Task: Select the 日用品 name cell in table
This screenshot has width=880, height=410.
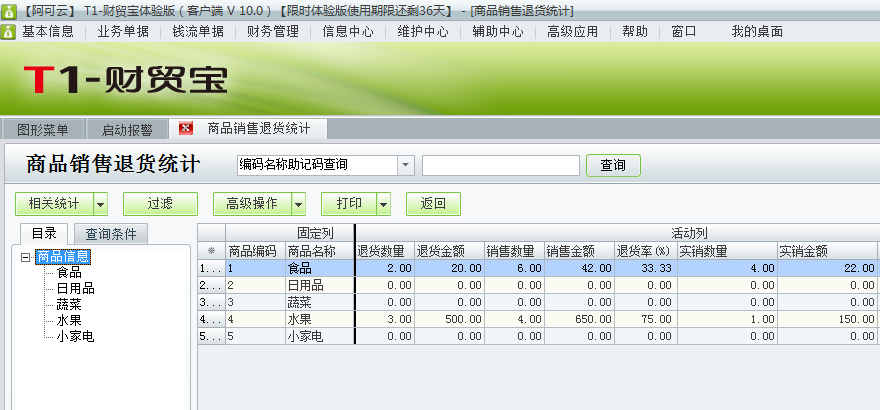Action: point(320,285)
